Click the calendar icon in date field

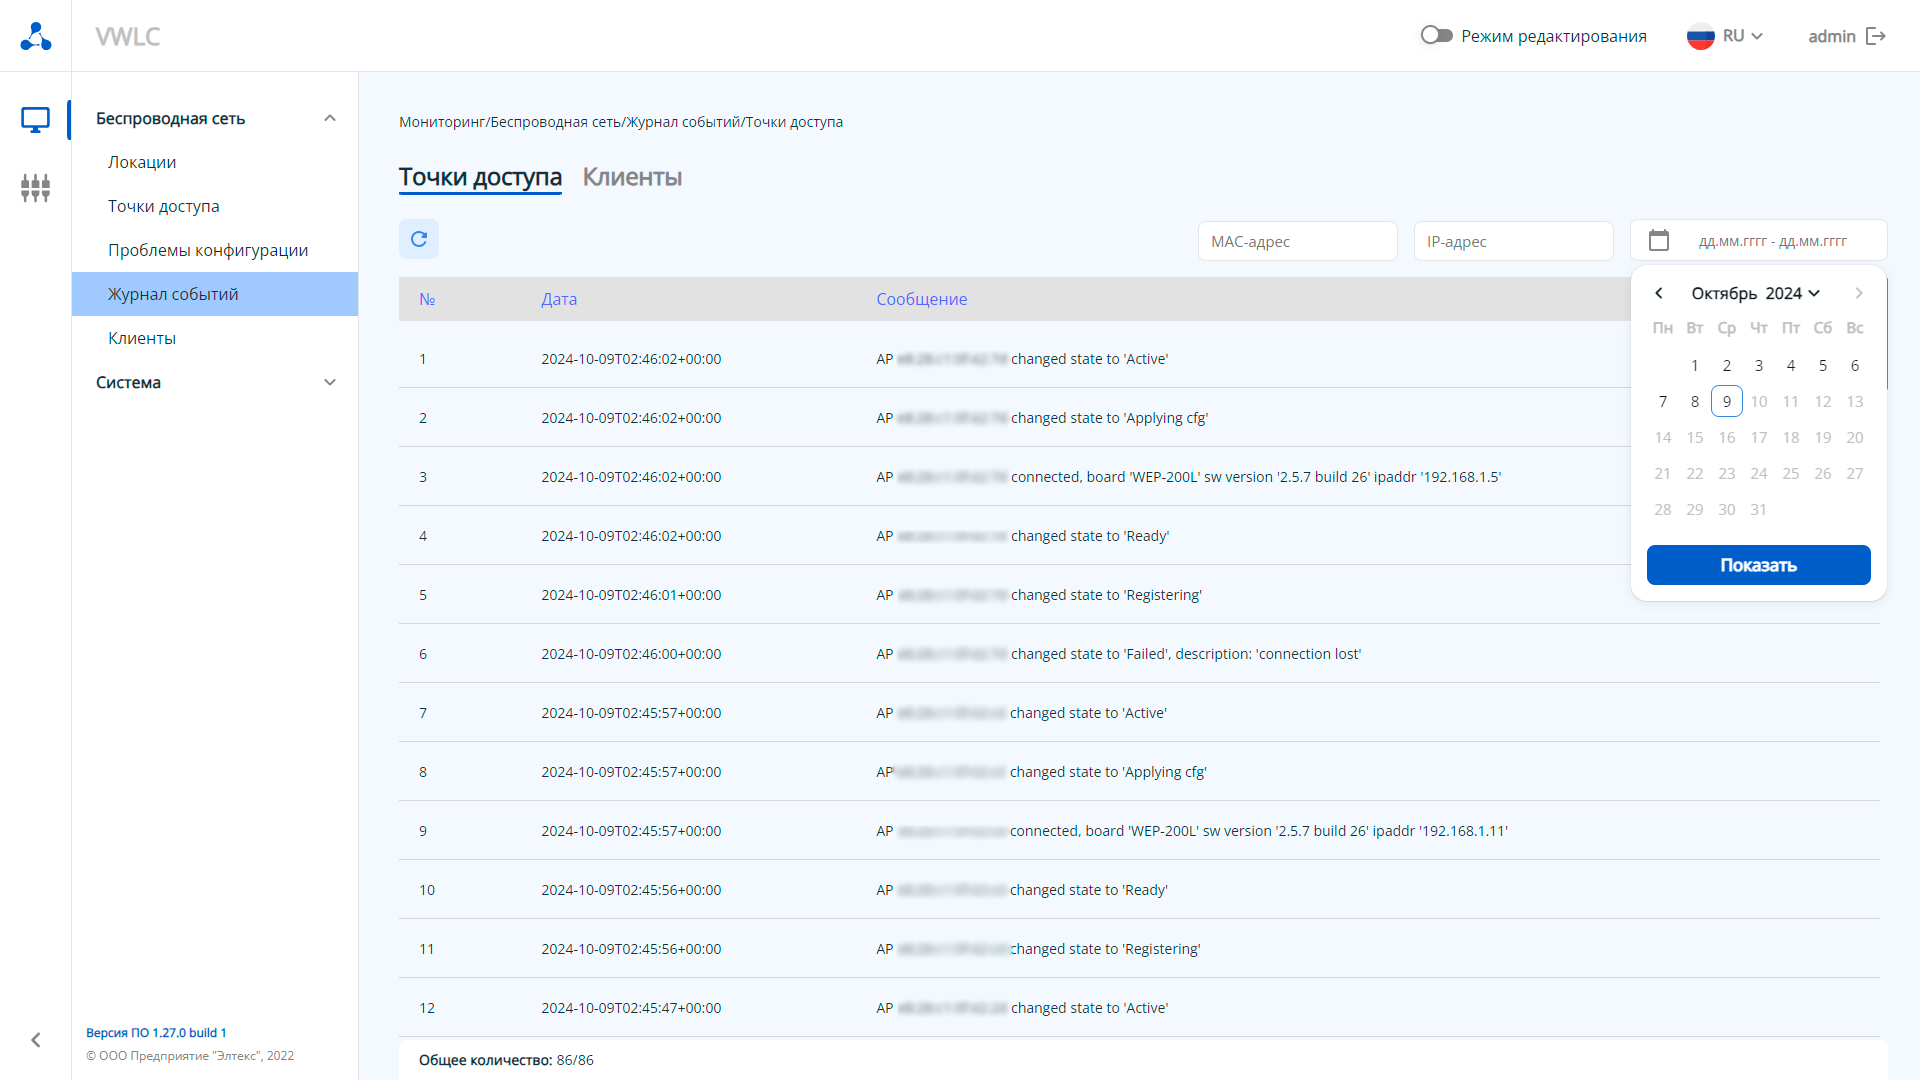pos(1659,241)
